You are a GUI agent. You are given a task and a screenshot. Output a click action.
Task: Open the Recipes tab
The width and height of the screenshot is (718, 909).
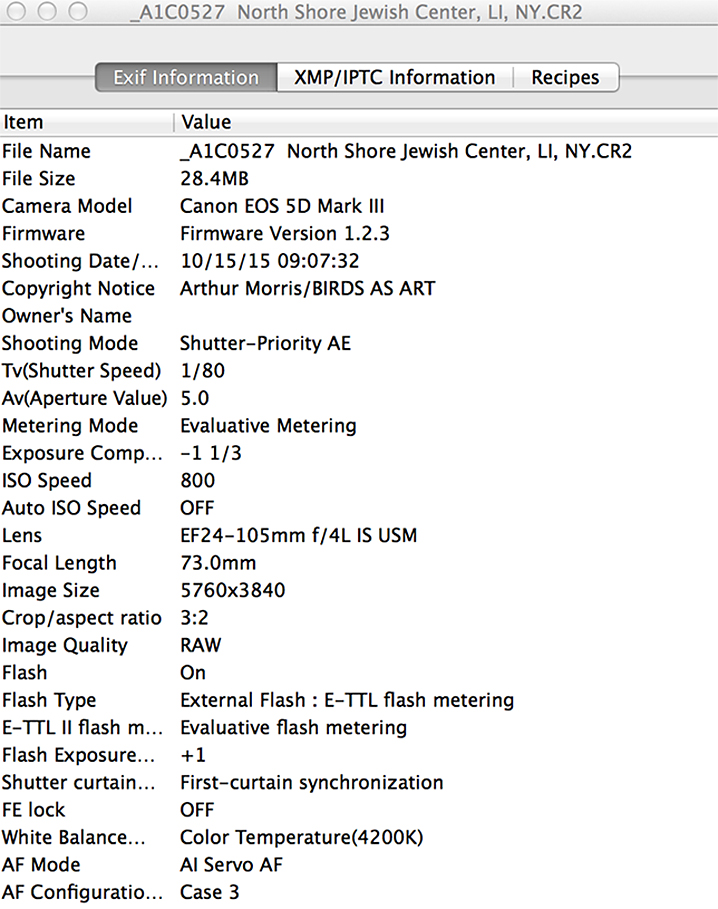tap(565, 78)
